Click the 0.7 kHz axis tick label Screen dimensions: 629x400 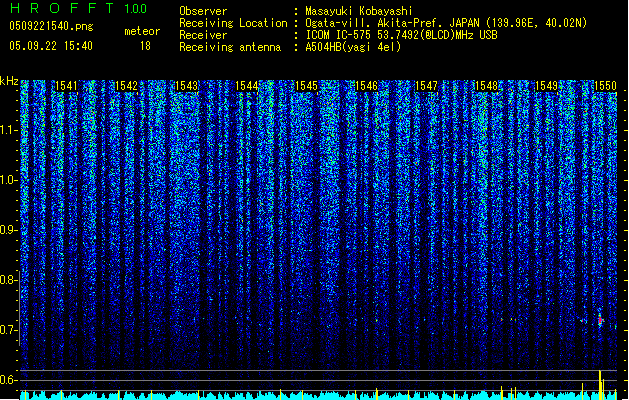(x=8, y=330)
